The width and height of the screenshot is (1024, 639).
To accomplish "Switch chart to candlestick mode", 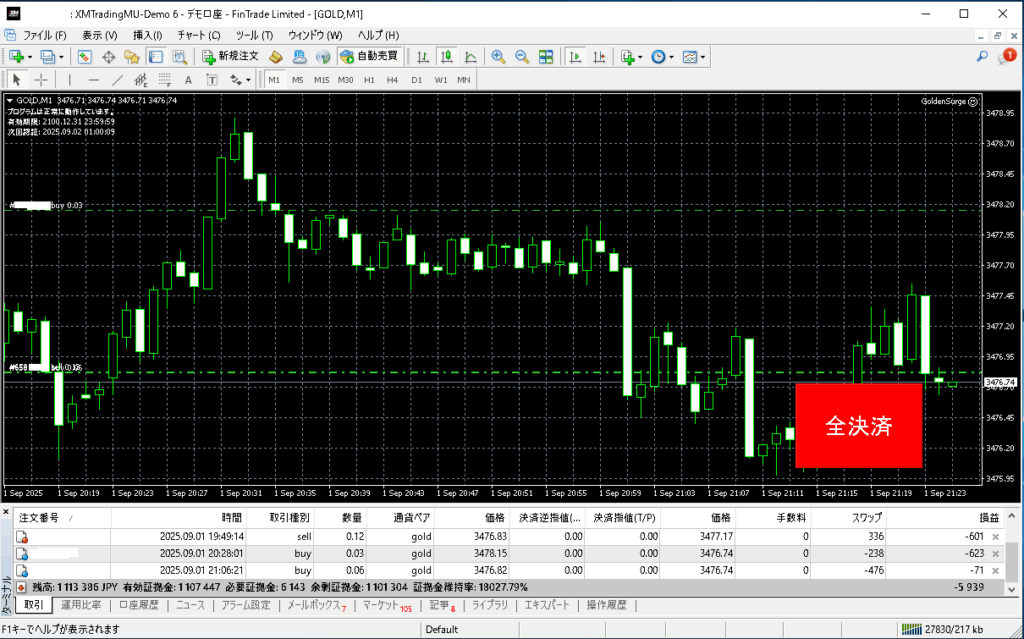I will pyautogui.click(x=444, y=57).
